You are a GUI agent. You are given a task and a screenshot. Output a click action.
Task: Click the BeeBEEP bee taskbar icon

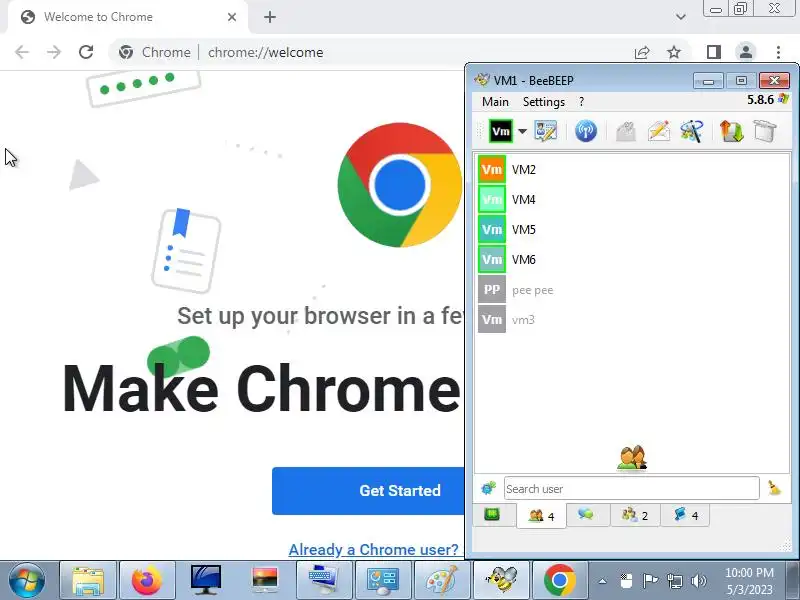[x=501, y=580]
